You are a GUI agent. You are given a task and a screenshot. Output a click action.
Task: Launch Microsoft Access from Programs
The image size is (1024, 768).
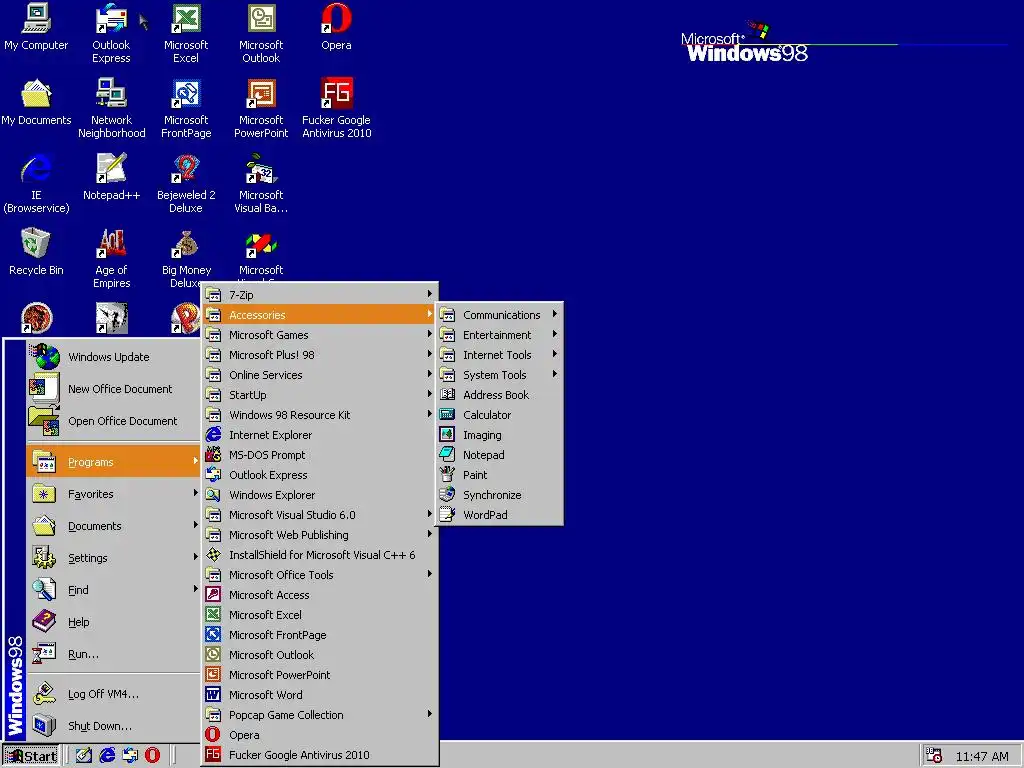point(319,594)
